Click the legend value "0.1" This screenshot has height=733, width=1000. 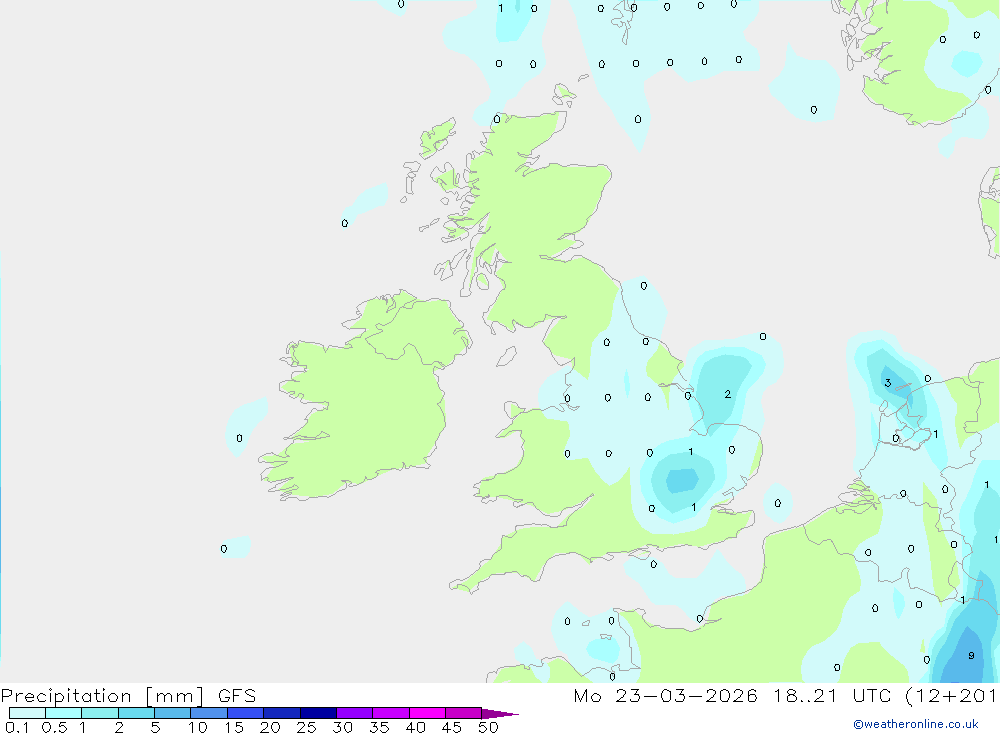pyautogui.click(x=17, y=727)
